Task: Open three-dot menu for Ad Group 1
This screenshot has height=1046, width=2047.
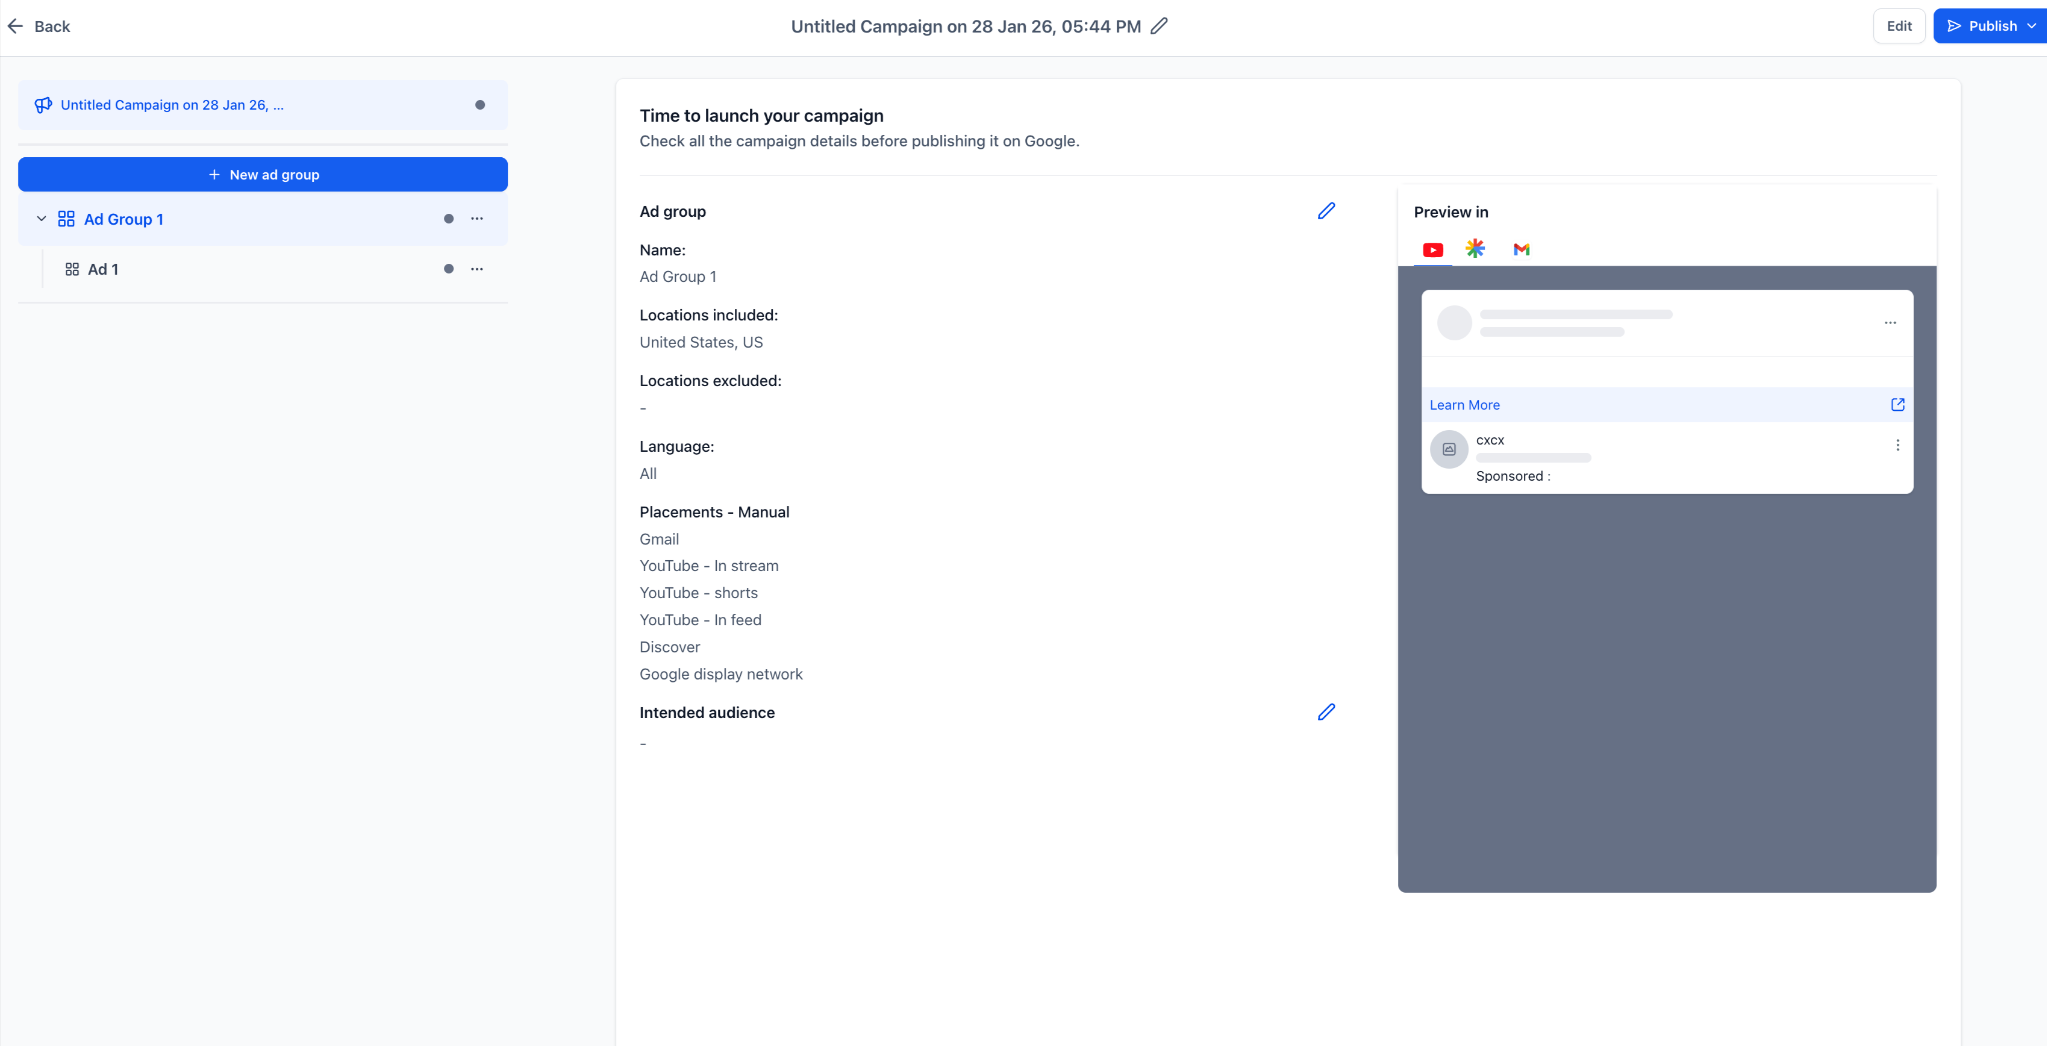Action: (x=477, y=219)
